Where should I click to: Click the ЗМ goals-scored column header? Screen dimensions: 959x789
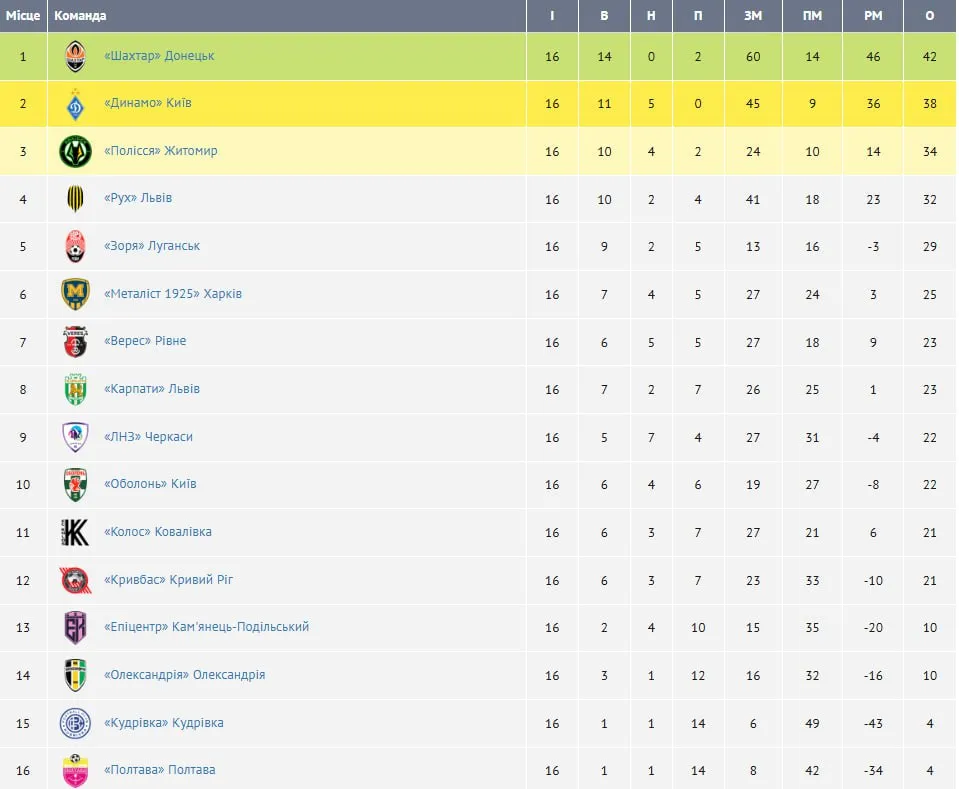[753, 16]
